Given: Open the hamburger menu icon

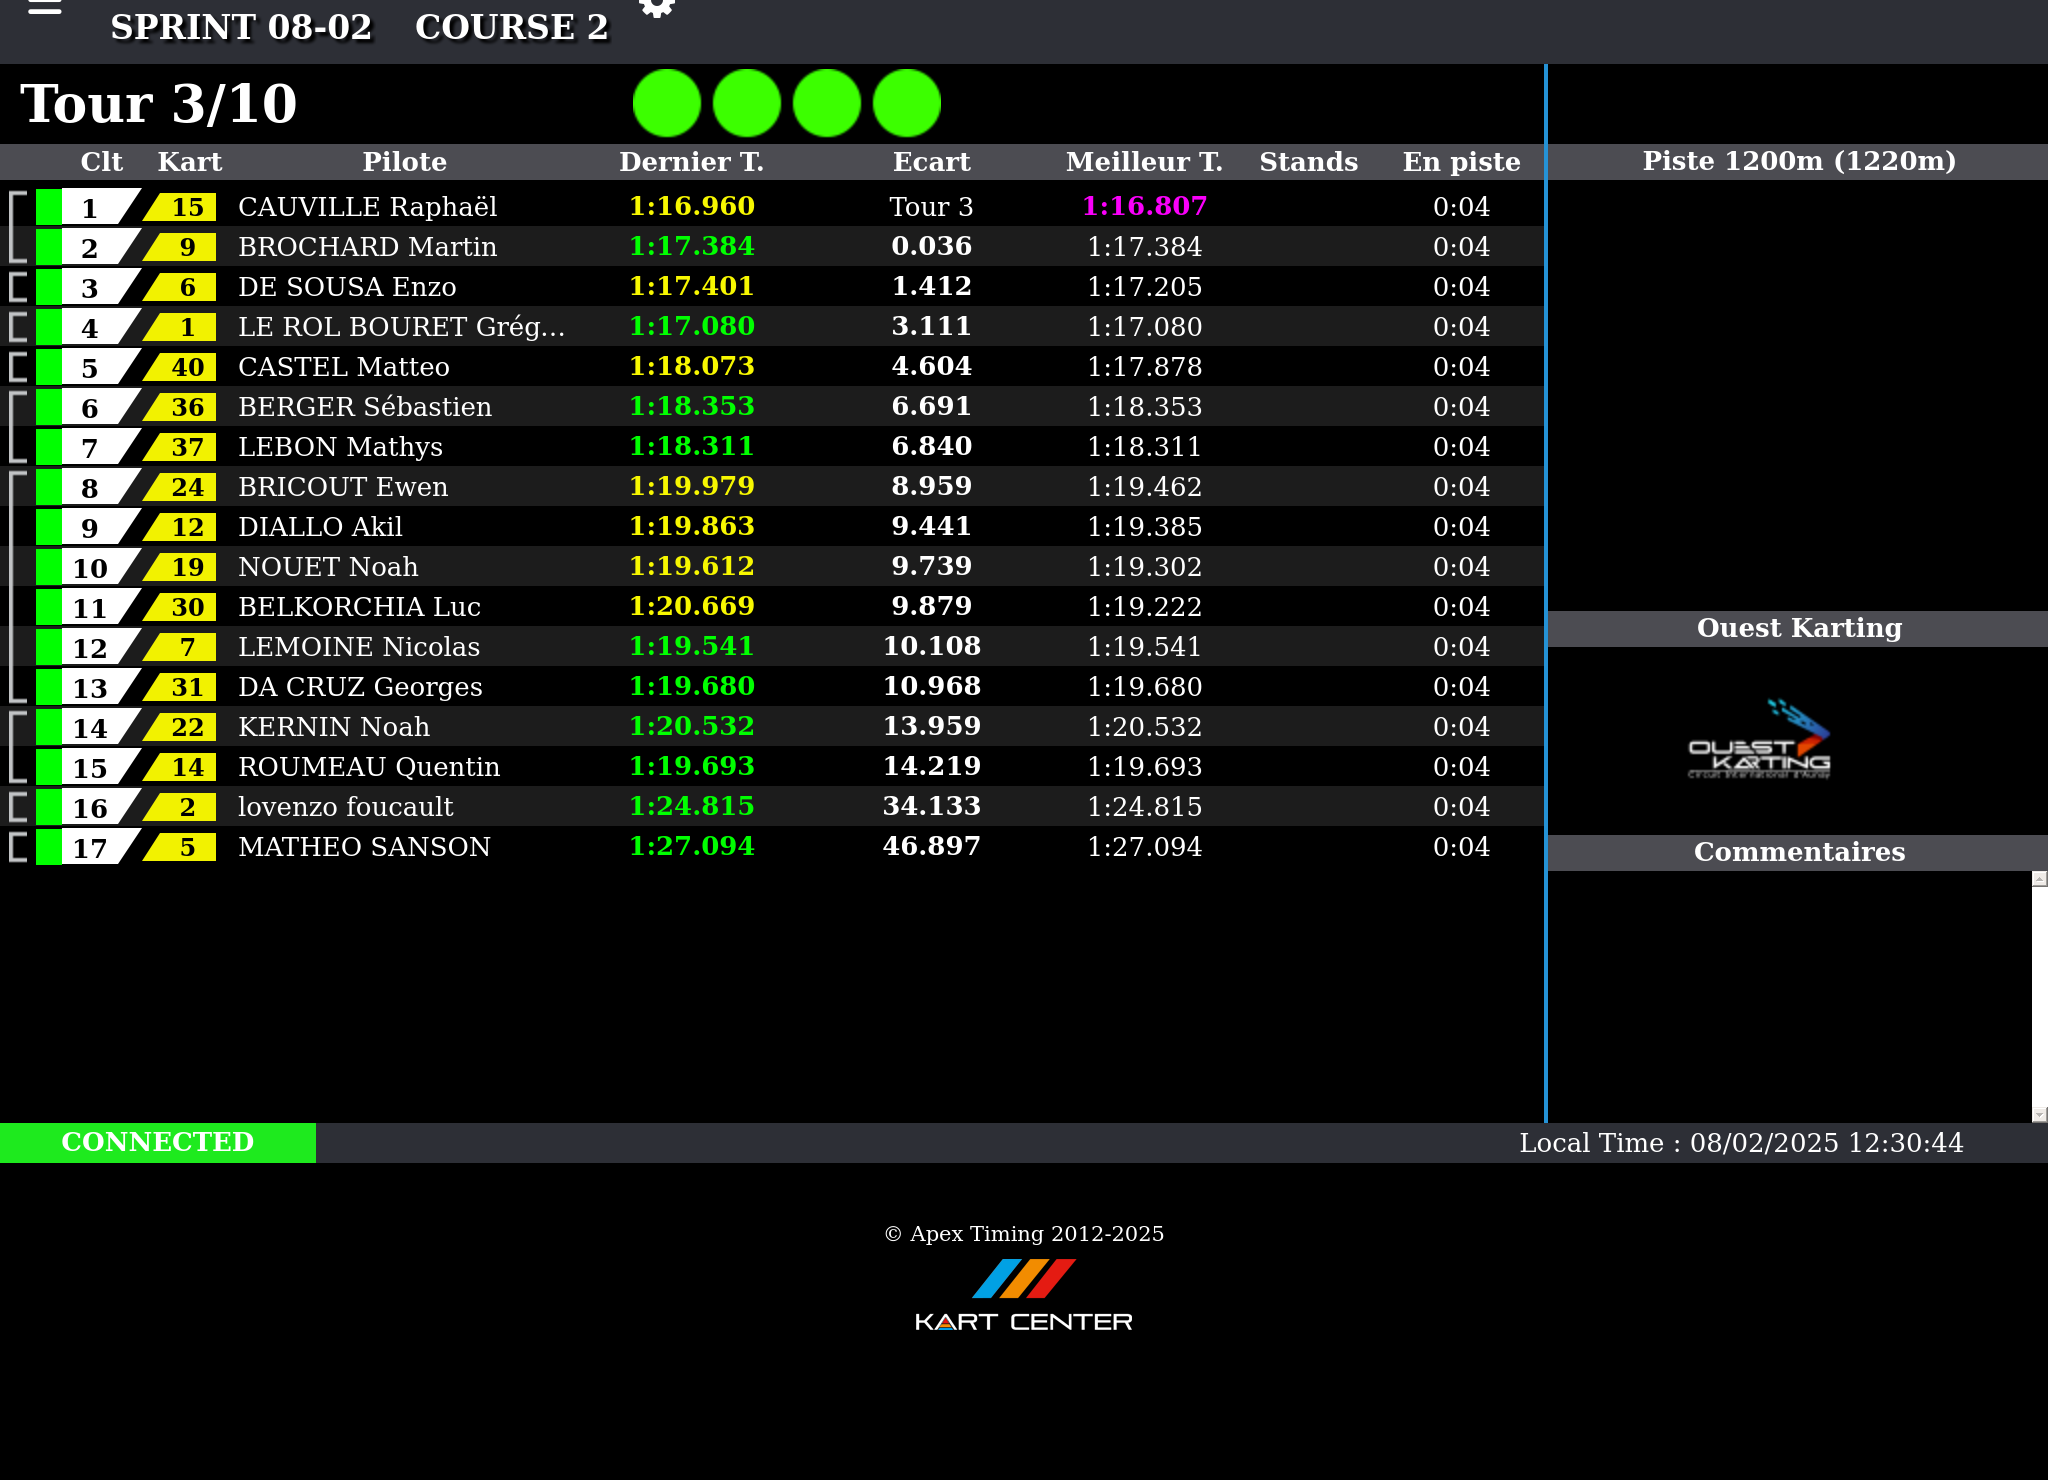Looking at the screenshot, I should (x=45, y=8).
